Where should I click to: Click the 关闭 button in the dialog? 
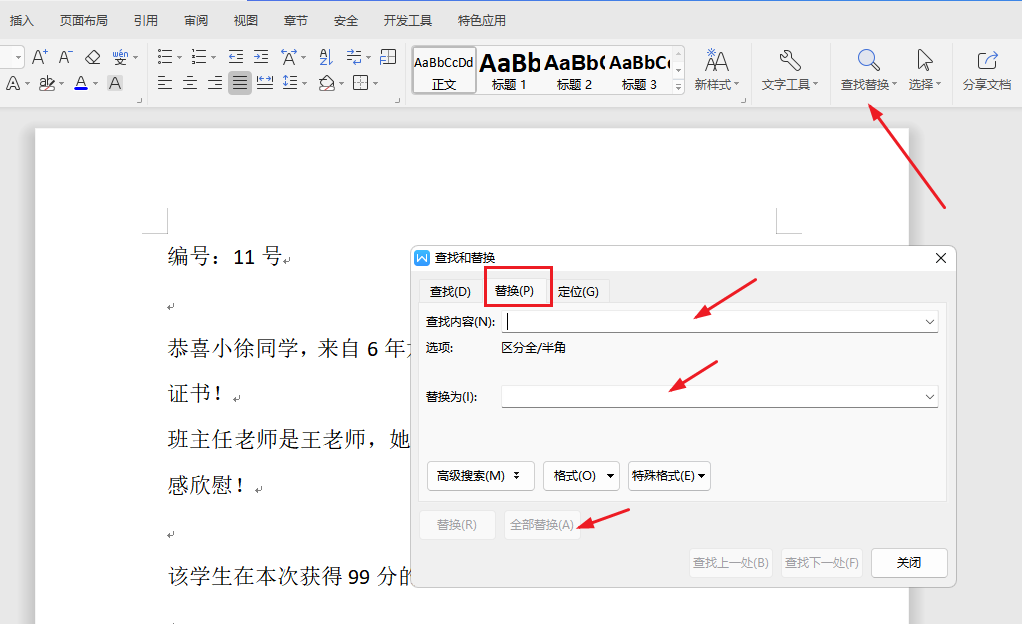pyautogui.click(x=908, y=563)
